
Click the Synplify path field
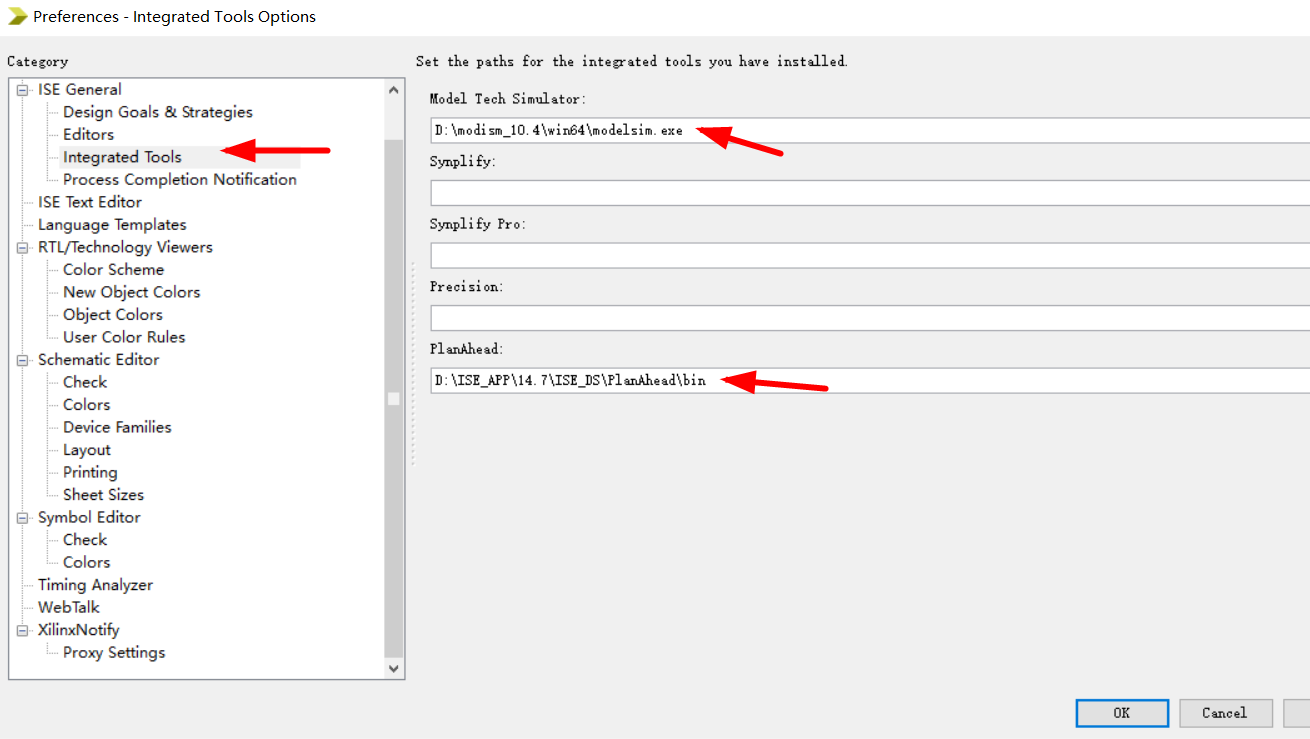pyautogui.click(x=870, y=193)
